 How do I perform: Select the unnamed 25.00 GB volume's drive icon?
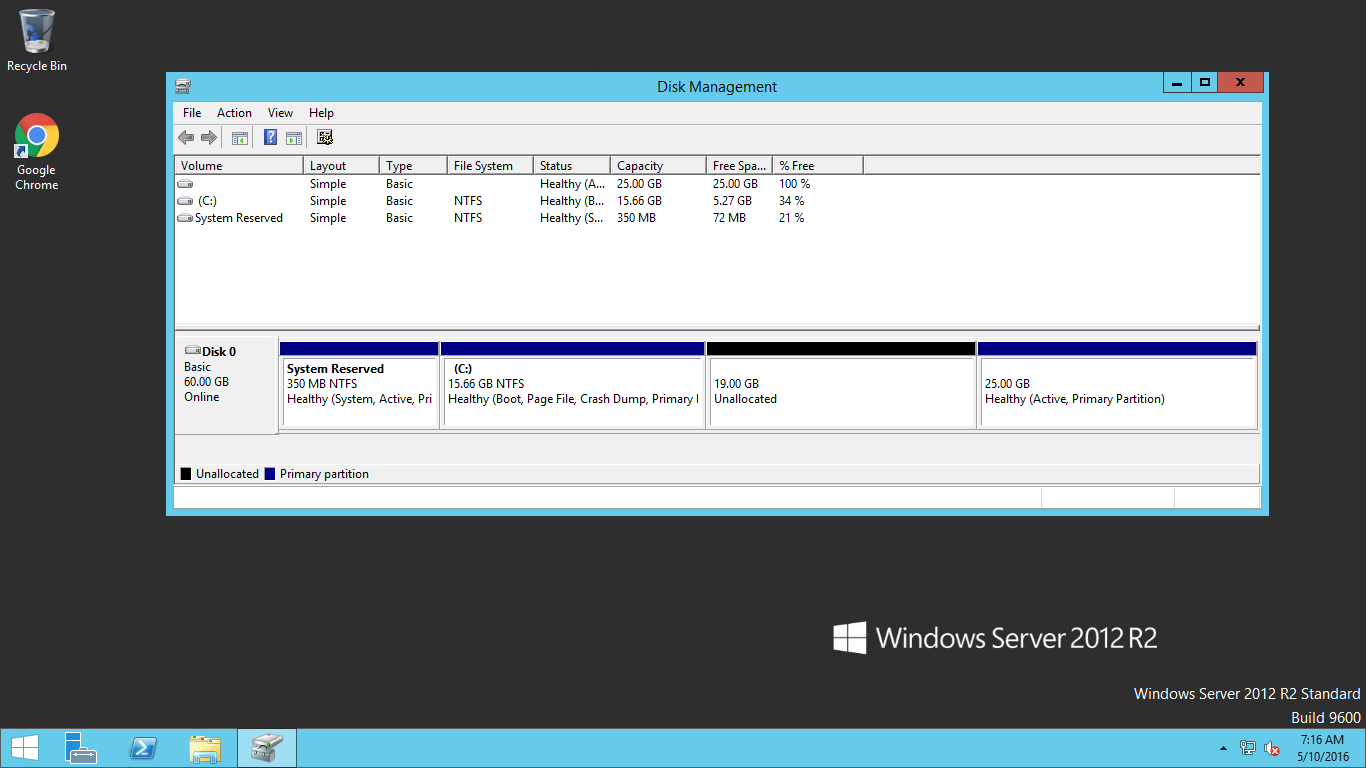[x=185, y=184]
